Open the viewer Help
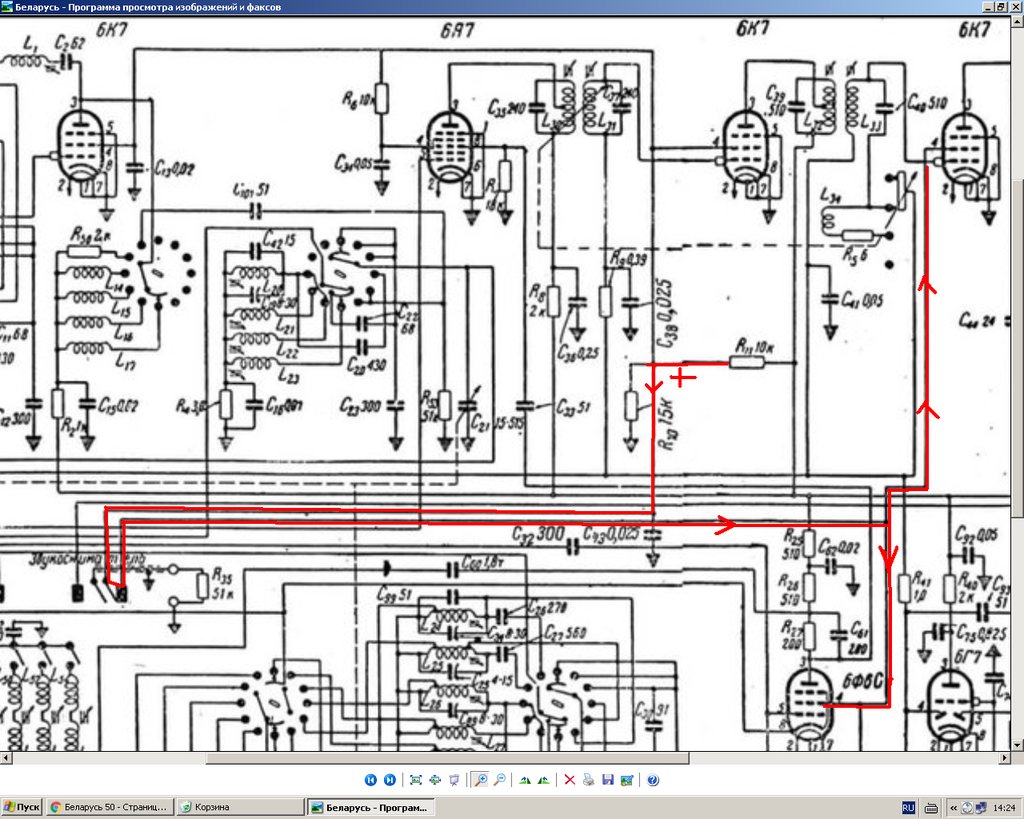The image size is (1024, 819). pos(653,780)
